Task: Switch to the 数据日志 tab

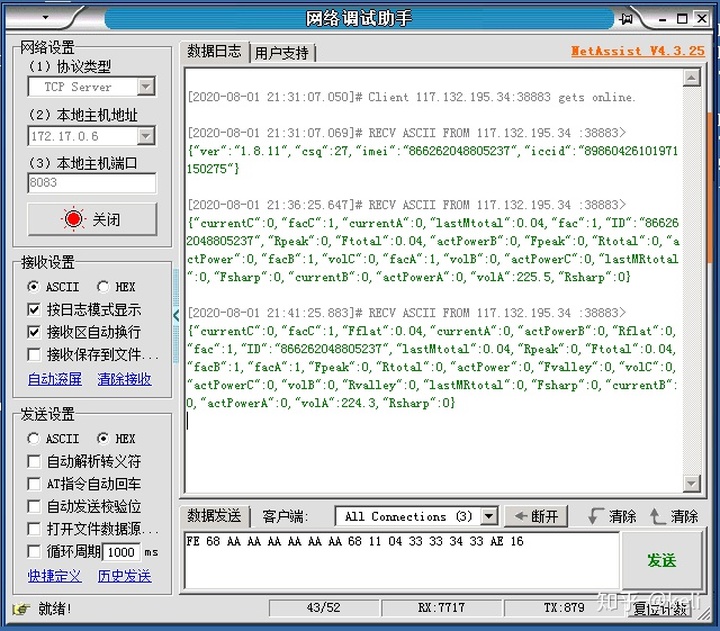Action: click(214, 51)
